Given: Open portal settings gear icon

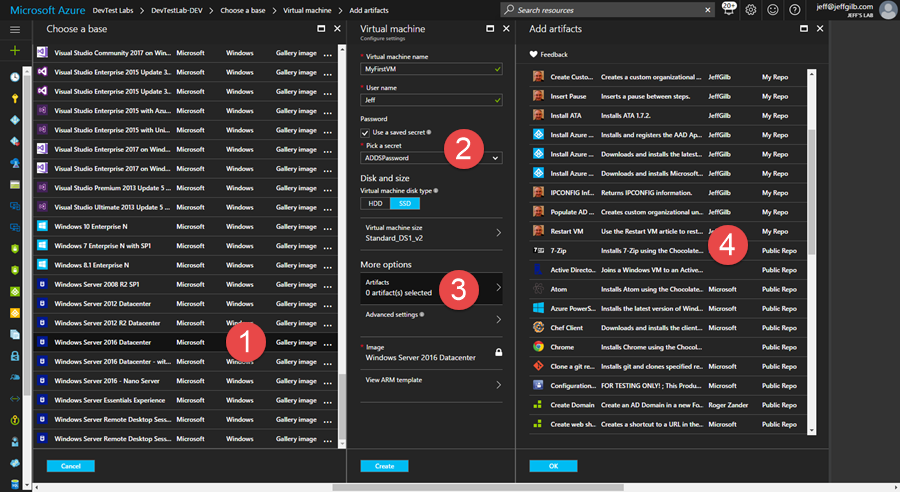Looking at the screenshot, I should pos(751,10).
